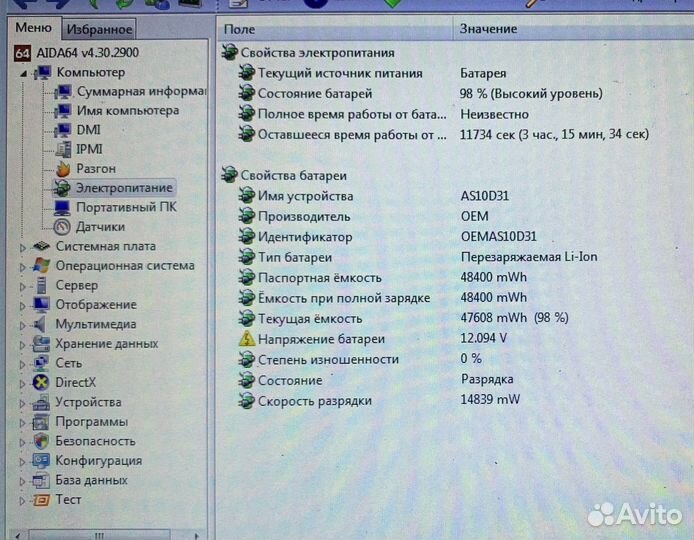Viewport: 694px width, 540px height.
Task: Click the Системная плата board icon
Action: tap(41, 246)
